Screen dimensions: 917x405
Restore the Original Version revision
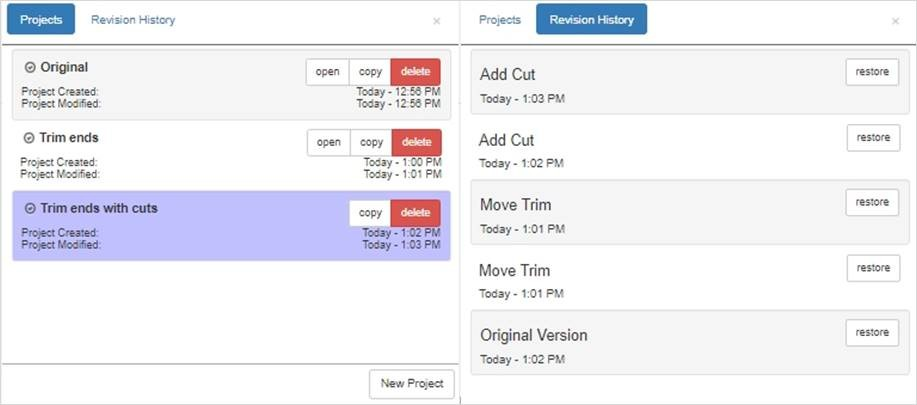[x=872, y=333]
